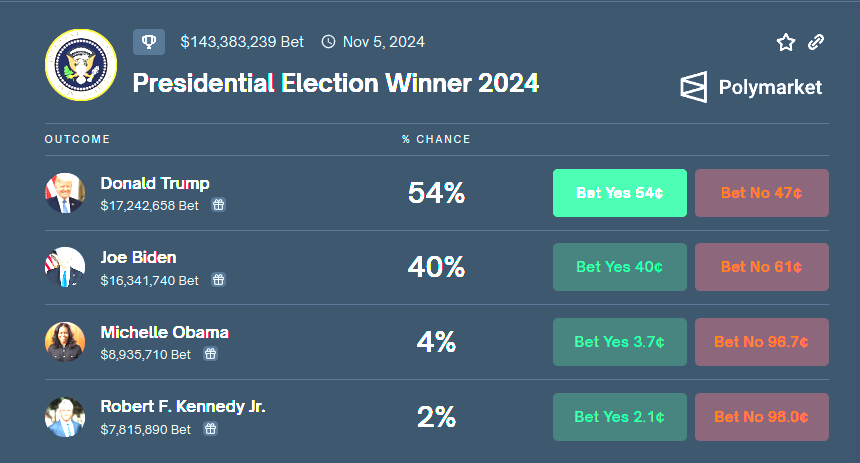Image resolution: width=860 pixels, height=463 pixels.
Task: Select the Robert F. Kennedy Jr. outcome name
Action: point(183,407)
